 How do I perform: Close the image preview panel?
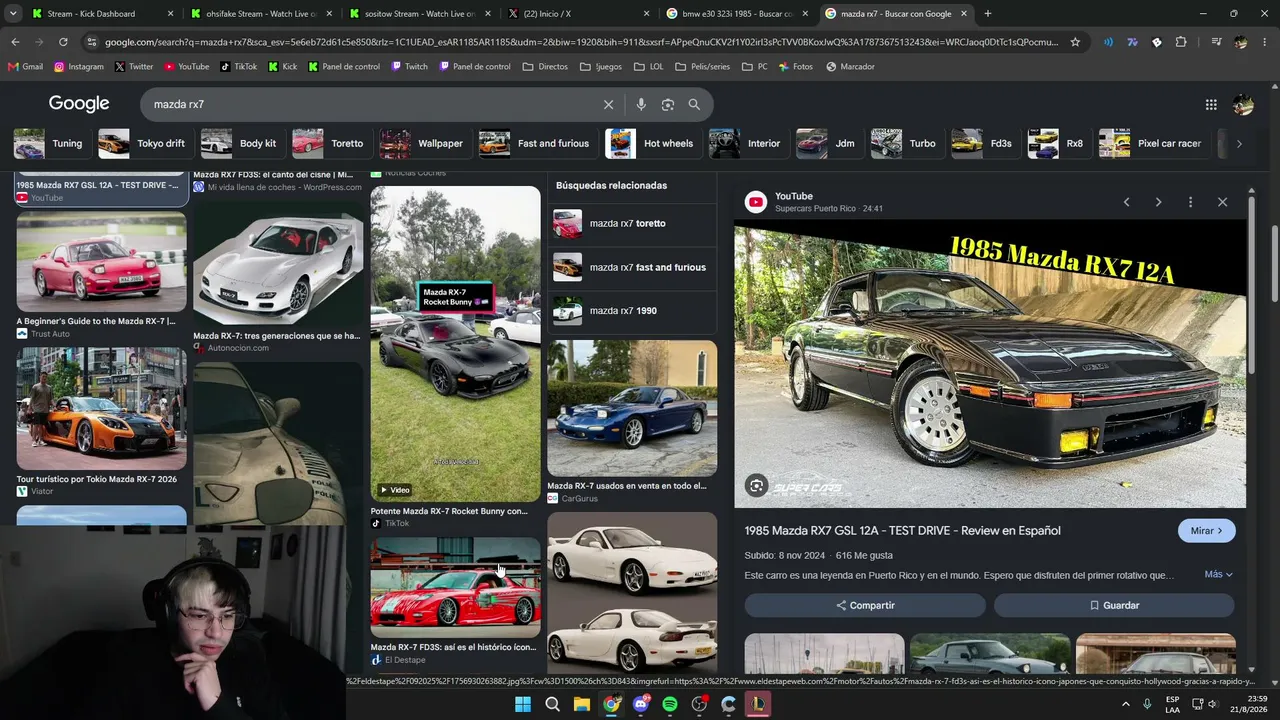1222,202
